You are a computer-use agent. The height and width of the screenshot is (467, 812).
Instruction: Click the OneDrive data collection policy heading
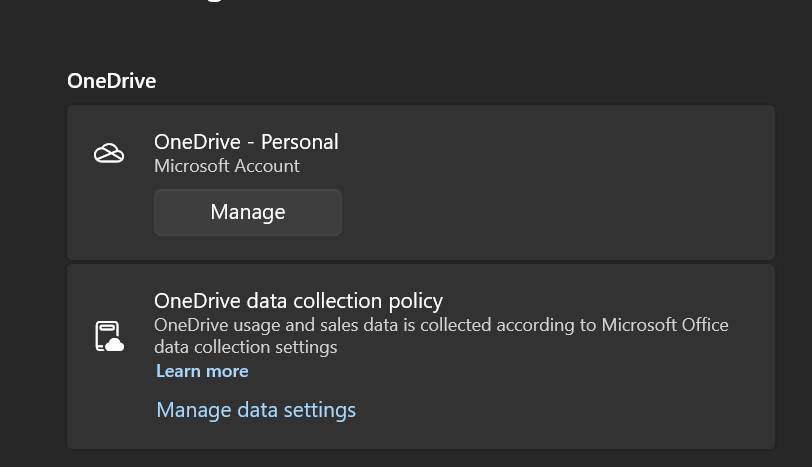click(x=298, y=301)
